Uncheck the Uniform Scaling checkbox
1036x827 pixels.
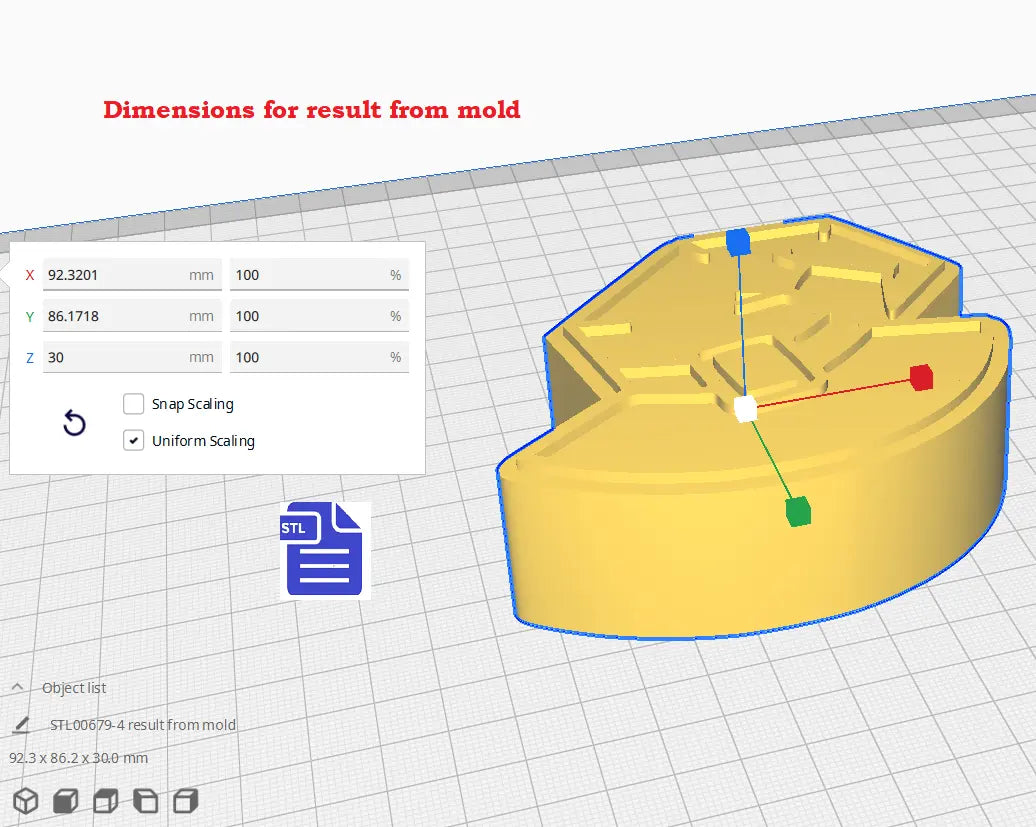tap(134, 440)
